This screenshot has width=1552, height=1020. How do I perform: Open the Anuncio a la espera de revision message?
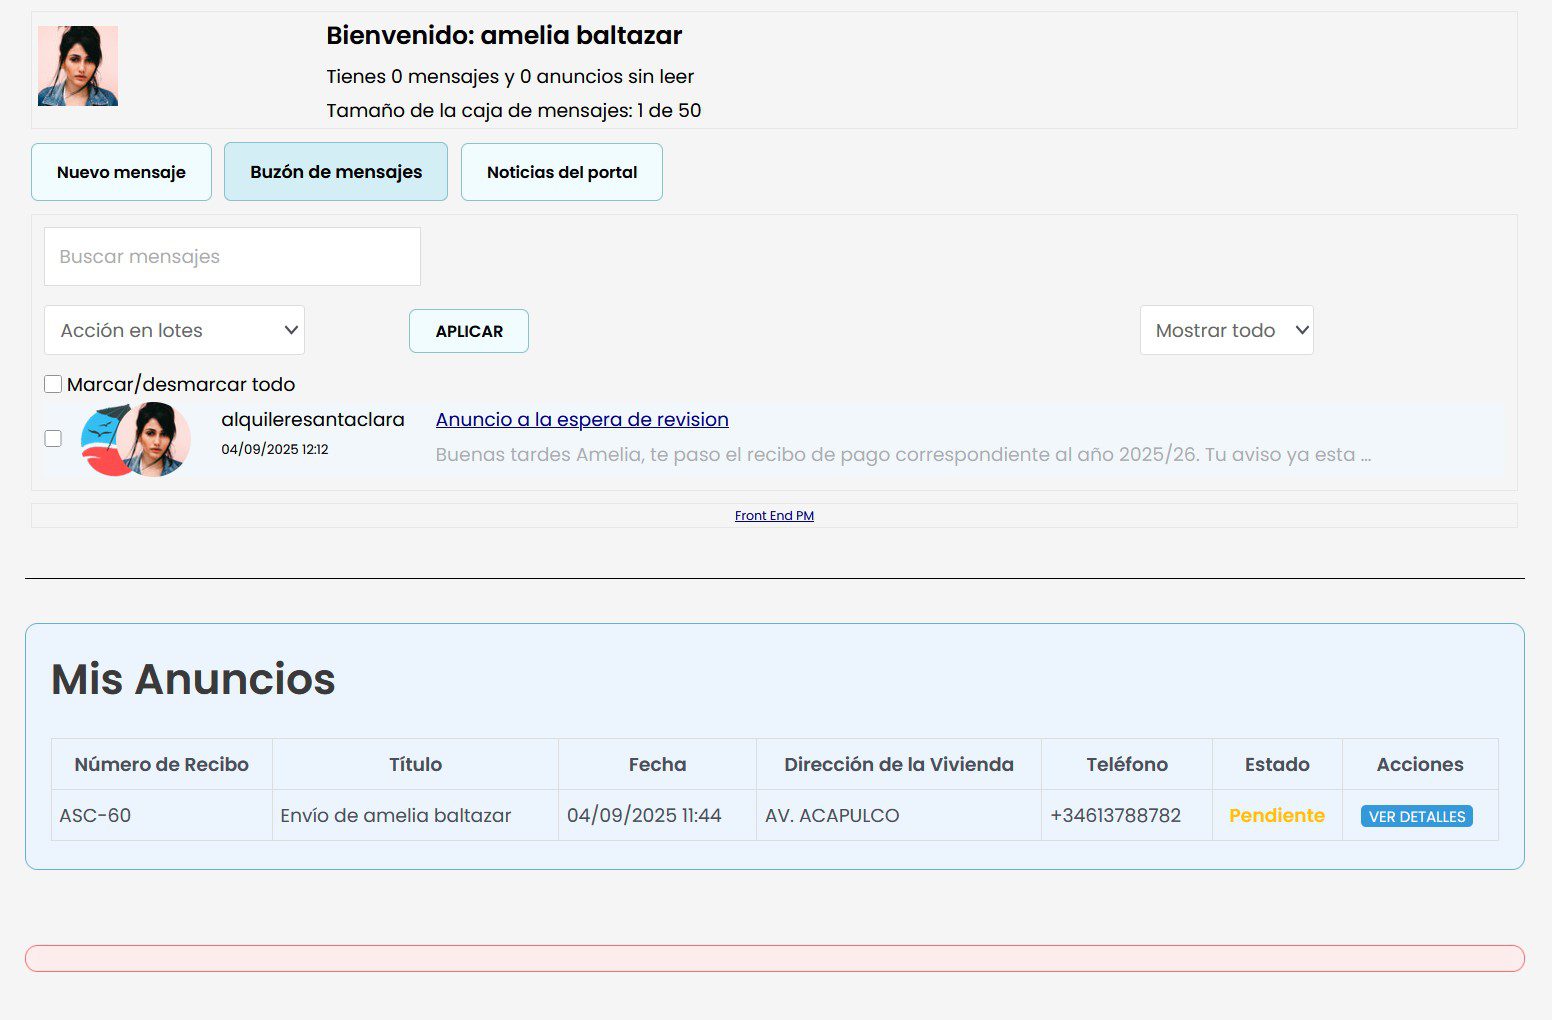click(582, 420)
